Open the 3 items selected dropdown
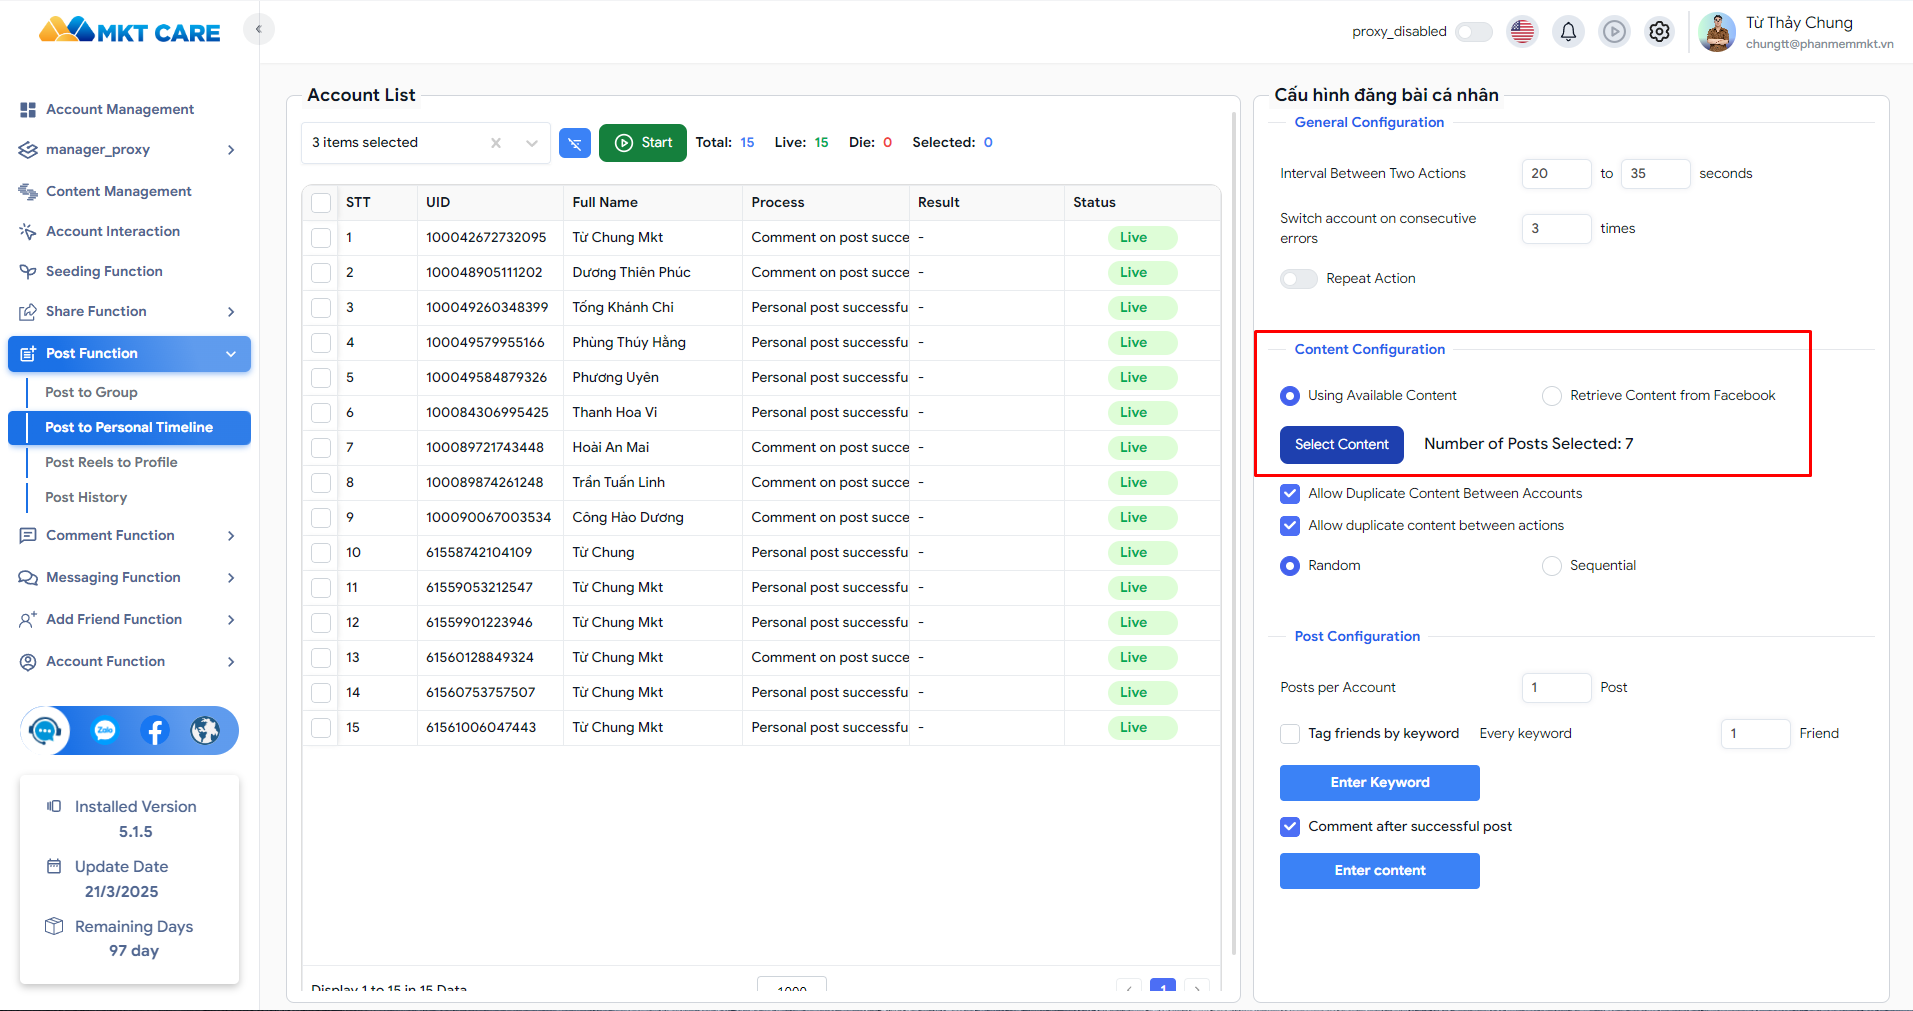 (x=426, y=143)
